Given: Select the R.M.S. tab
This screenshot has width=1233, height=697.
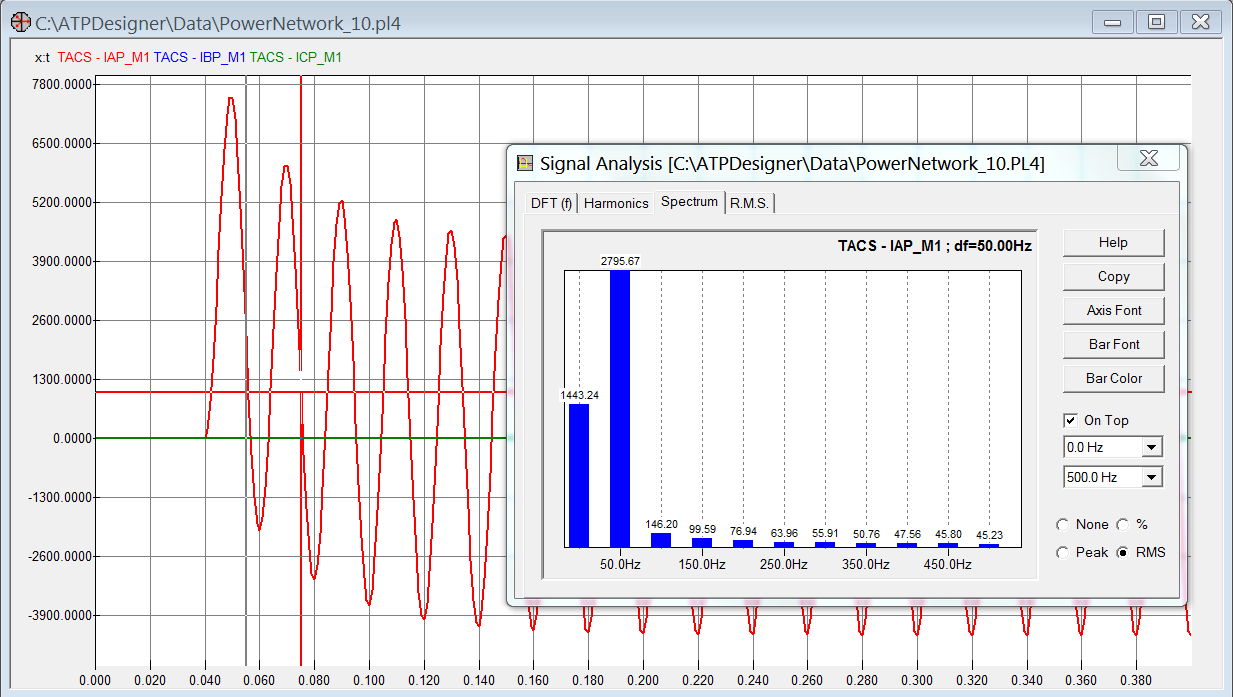Looking at the screenshot, I should point(749,203).
